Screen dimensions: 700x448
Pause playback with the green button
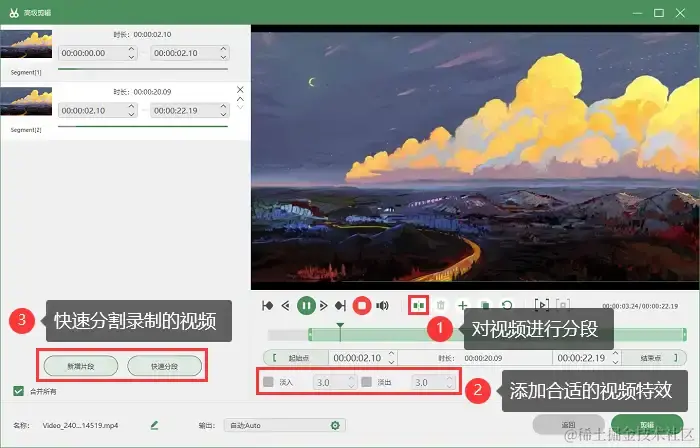[x=306, y=306]
